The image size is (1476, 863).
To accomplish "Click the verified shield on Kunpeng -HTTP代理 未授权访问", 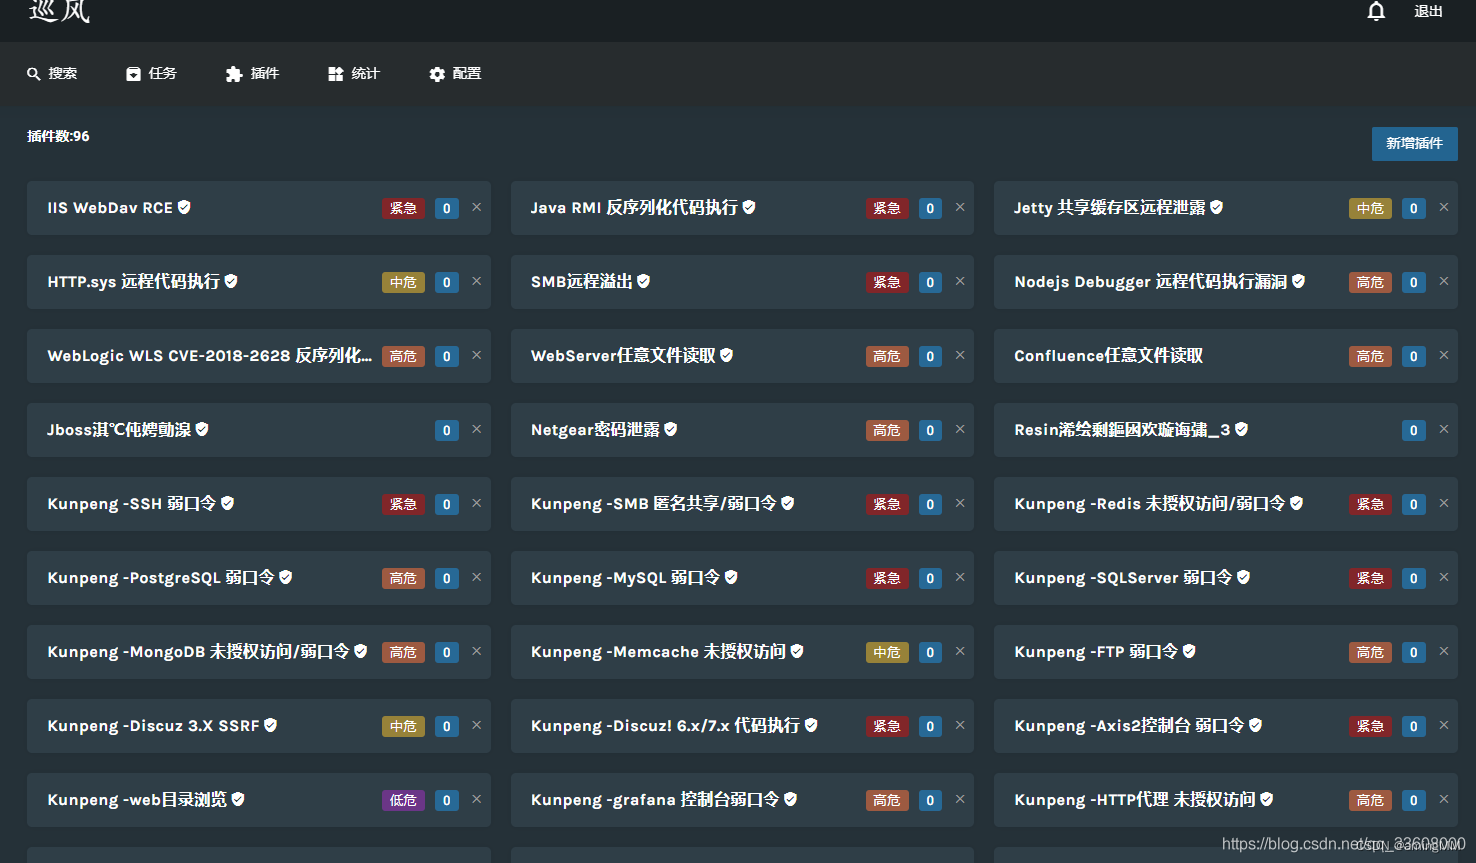I will [1266, 799].
